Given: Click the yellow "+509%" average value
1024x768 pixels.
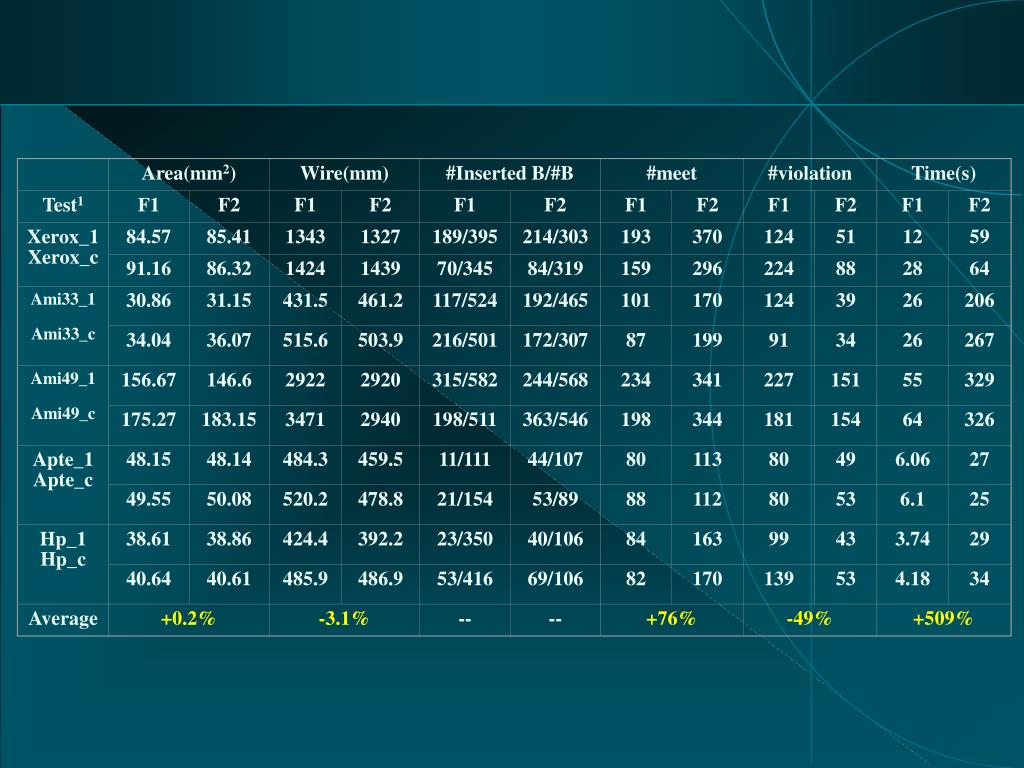Looking at the screenshot, I should pos(943,618).
